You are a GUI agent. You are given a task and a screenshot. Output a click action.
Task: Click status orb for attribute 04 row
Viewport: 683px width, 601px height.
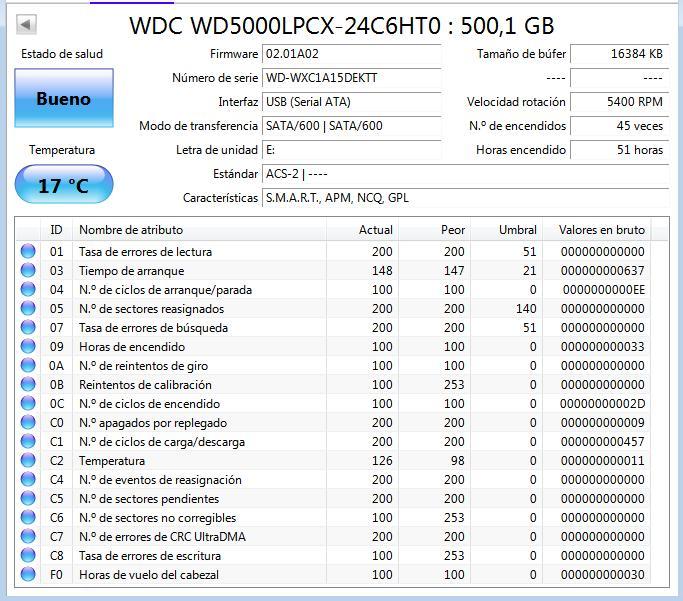28,289
